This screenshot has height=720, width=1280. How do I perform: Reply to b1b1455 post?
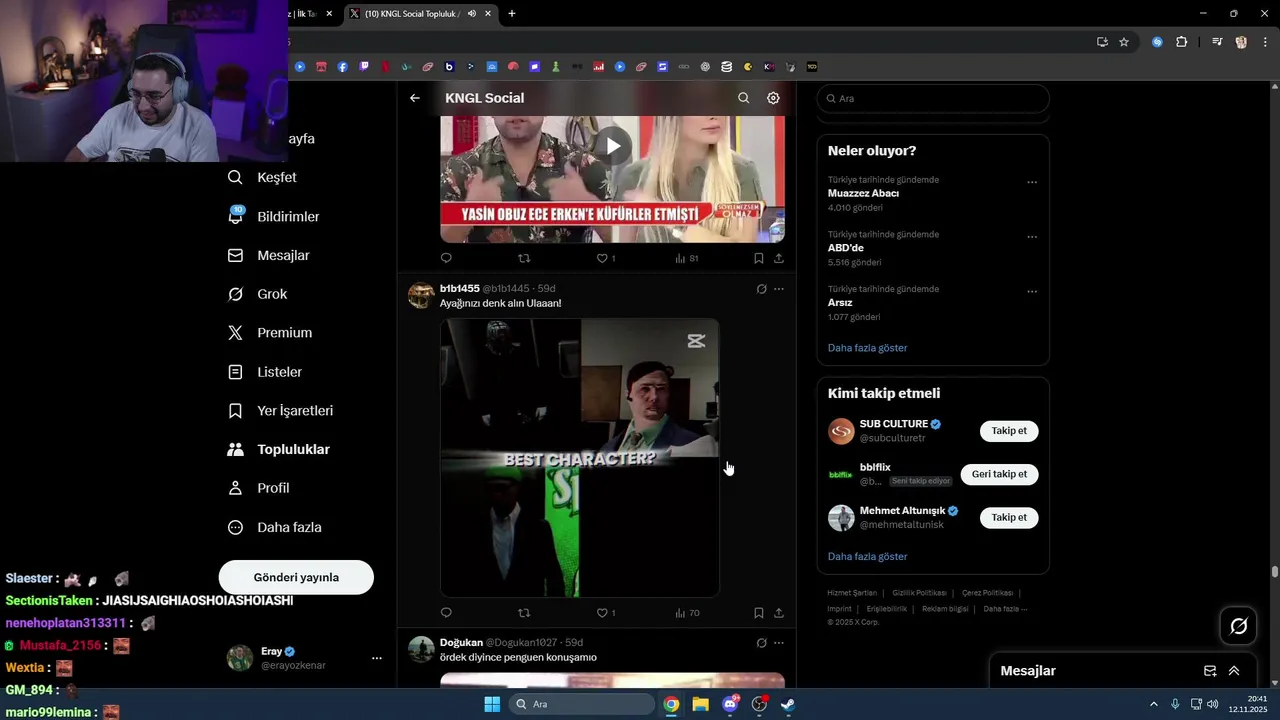(x=446, y=613)
